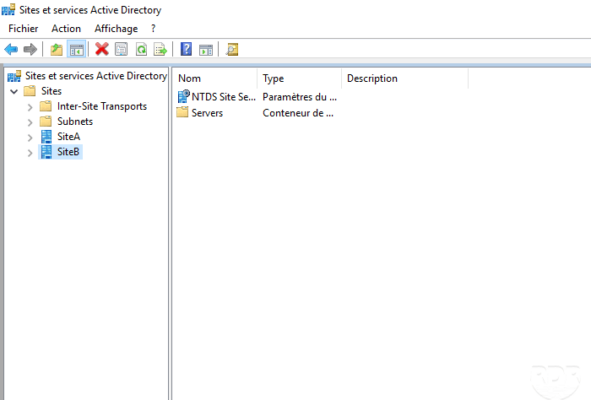The height and width of the screenshot is (400, 591).
Task: Click the SiteB server icon
Action: (x=46, y=152)
